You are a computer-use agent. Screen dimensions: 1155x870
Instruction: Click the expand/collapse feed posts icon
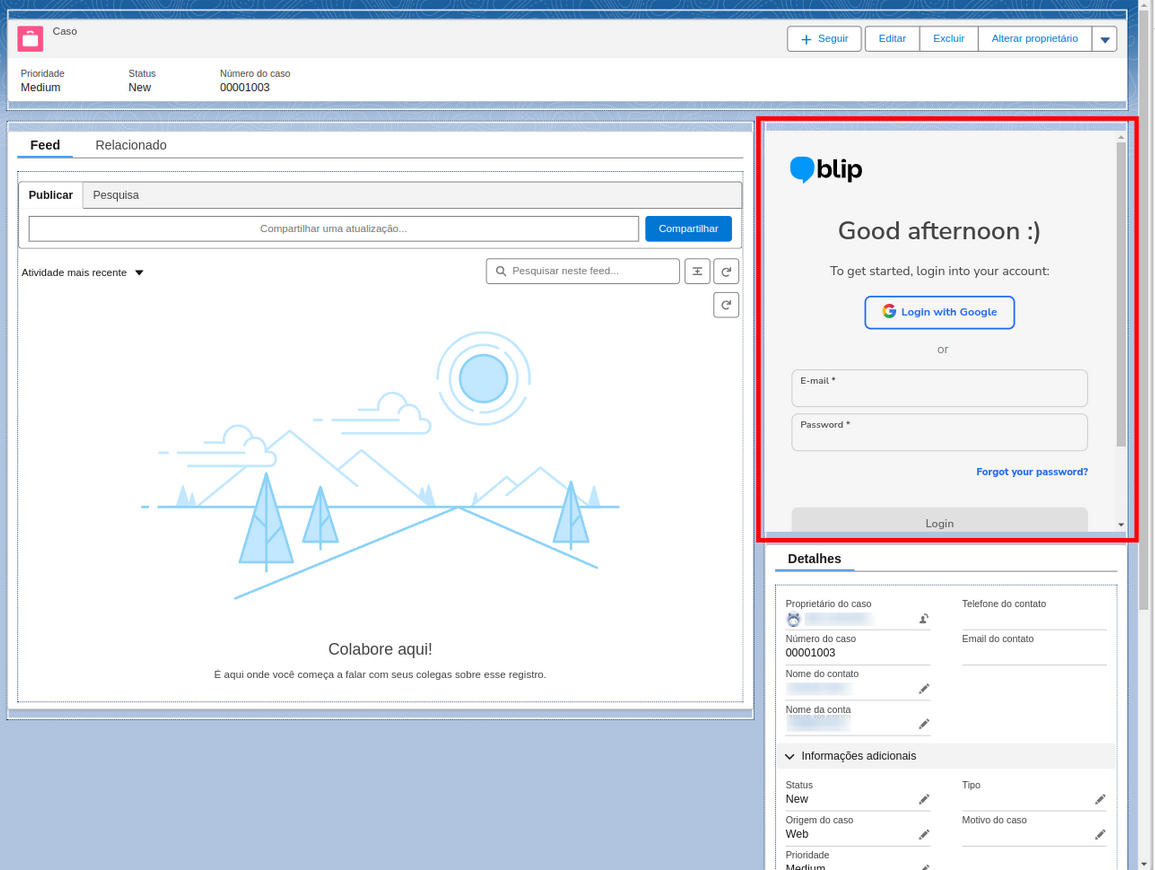[x=697, y=271]
